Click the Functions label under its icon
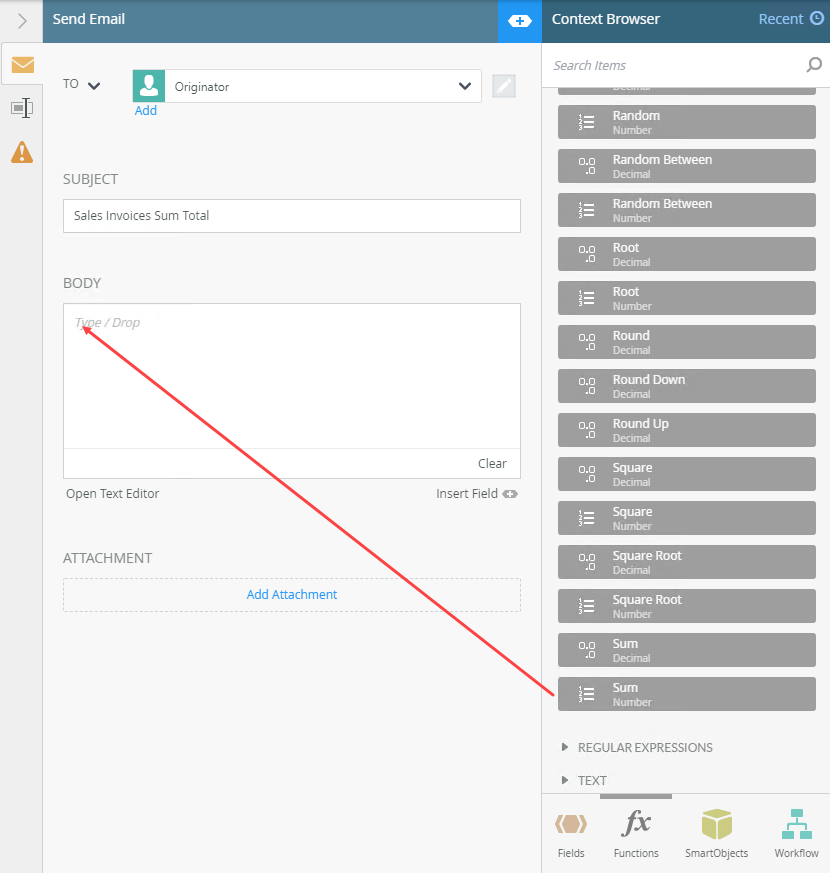The image size is (830, 873). (636, 853)
